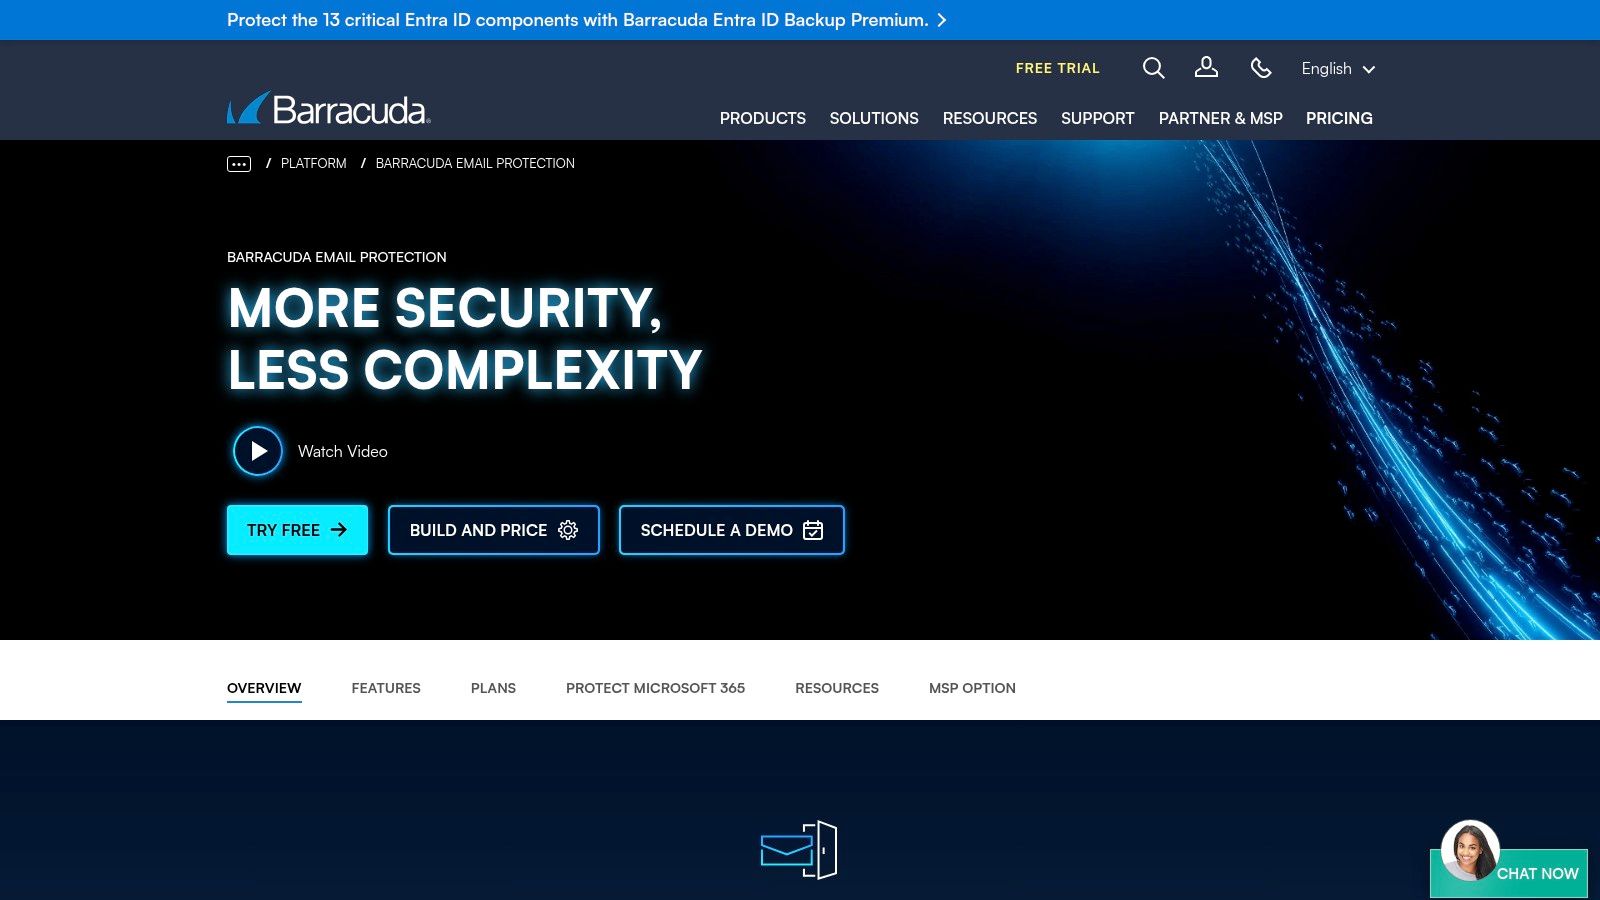This screenshot has height=900, width=1600.
Task: Click the Build and Price button
Action: 493,530
